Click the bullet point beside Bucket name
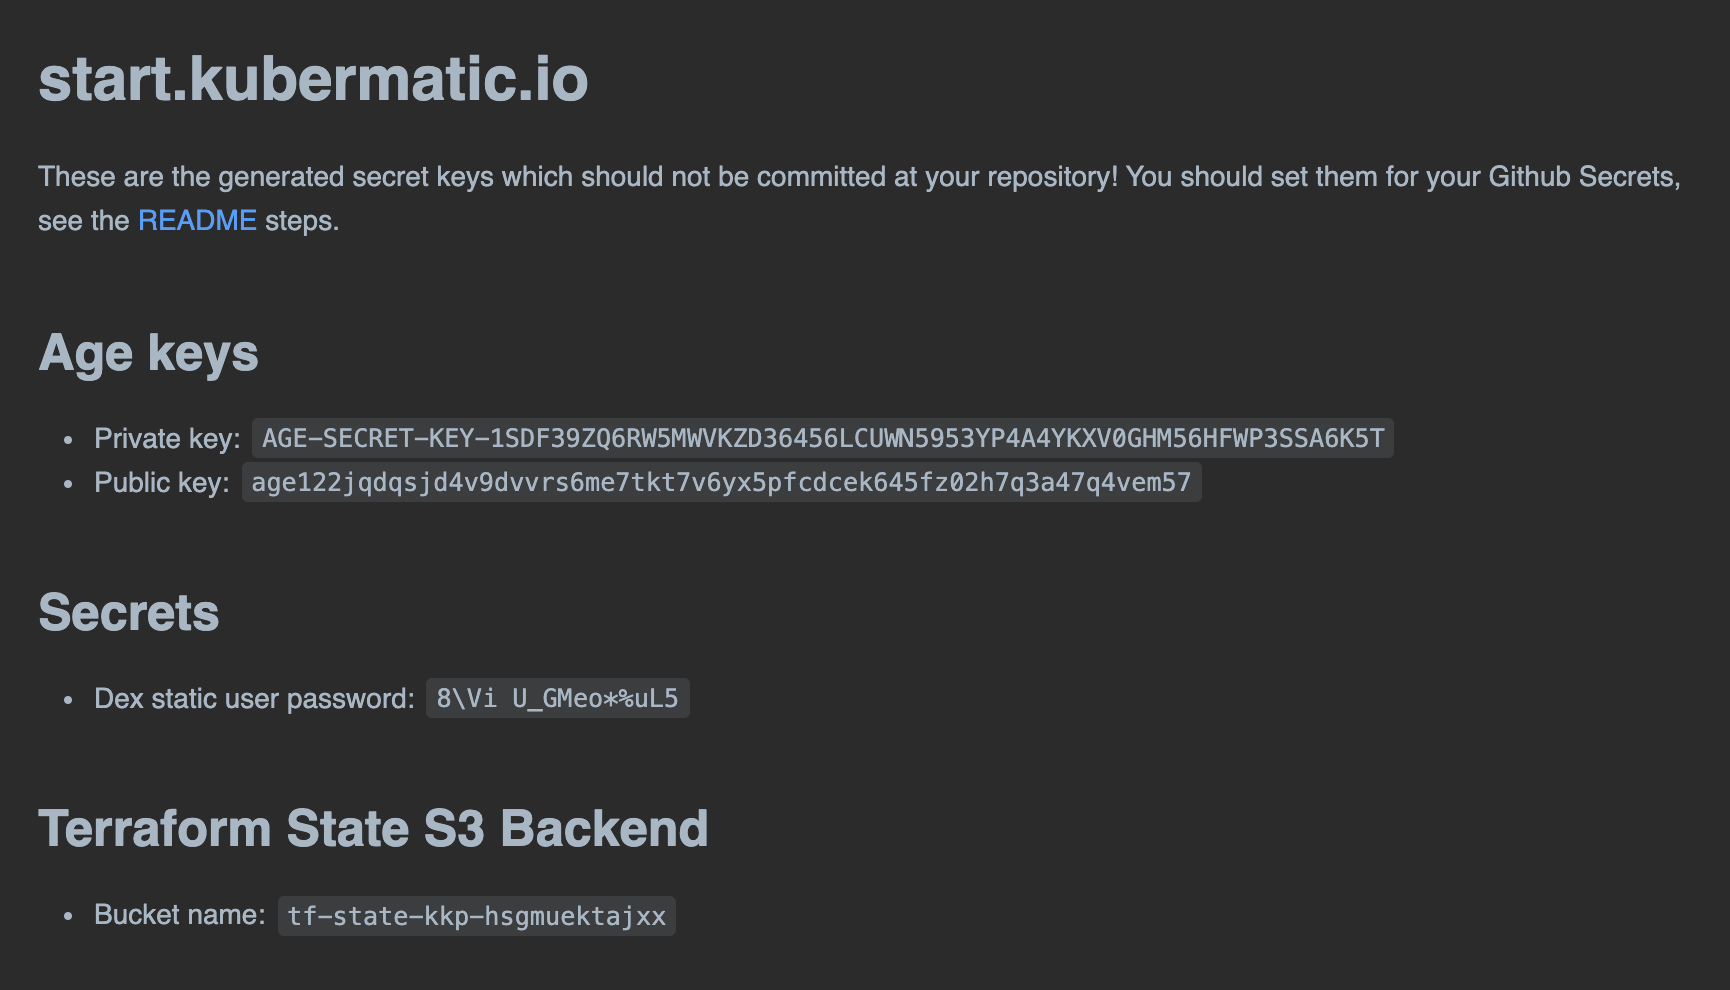 click(68, 916)
